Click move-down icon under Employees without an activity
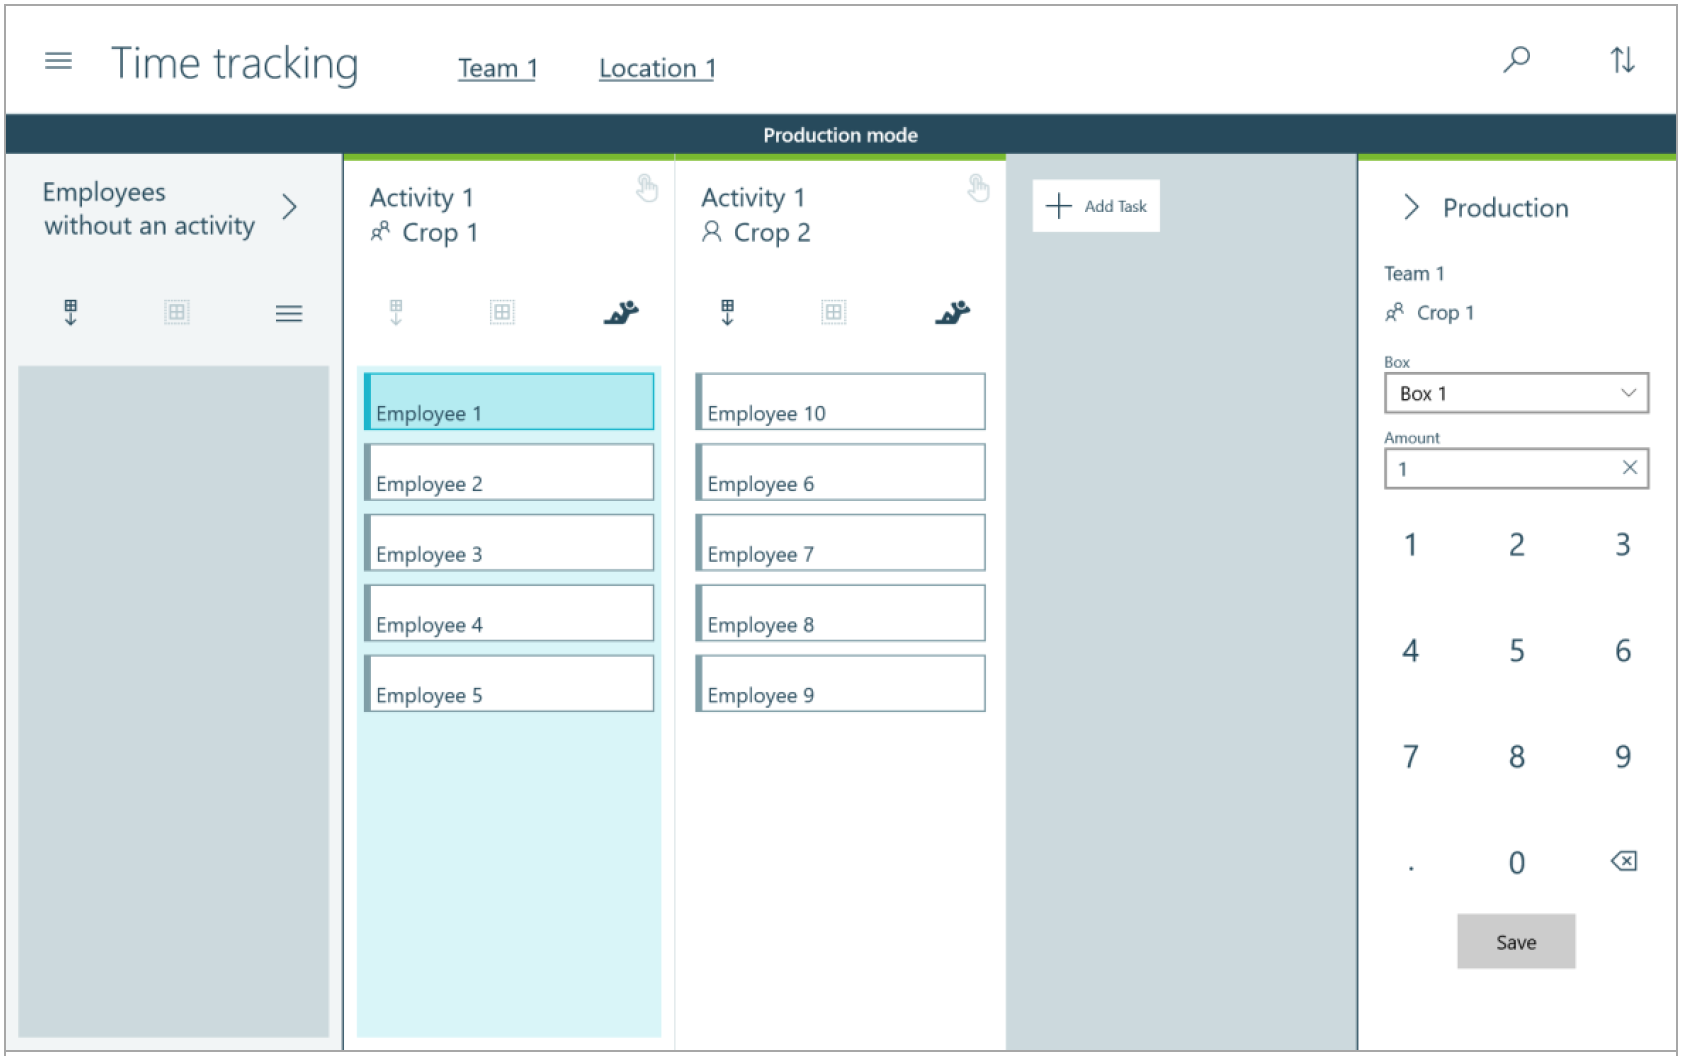The height and width of the screenshot is (1056, 1684). tap(70, 313)
